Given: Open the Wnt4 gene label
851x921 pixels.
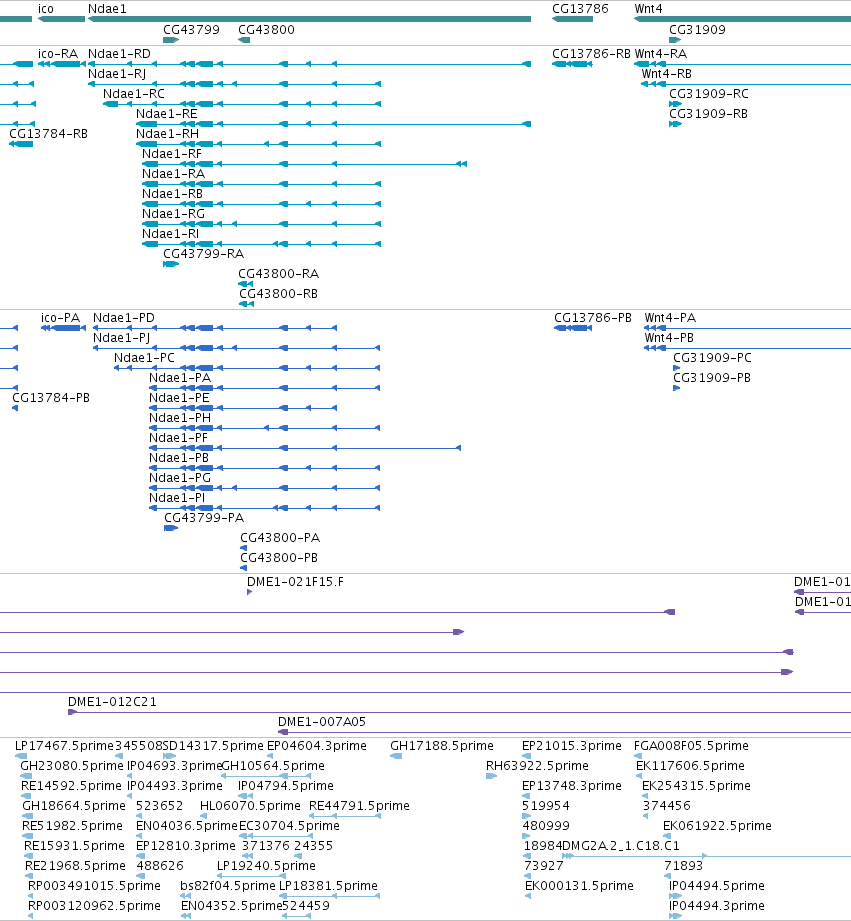Looking at the screenshot, I should coord(648,9).
